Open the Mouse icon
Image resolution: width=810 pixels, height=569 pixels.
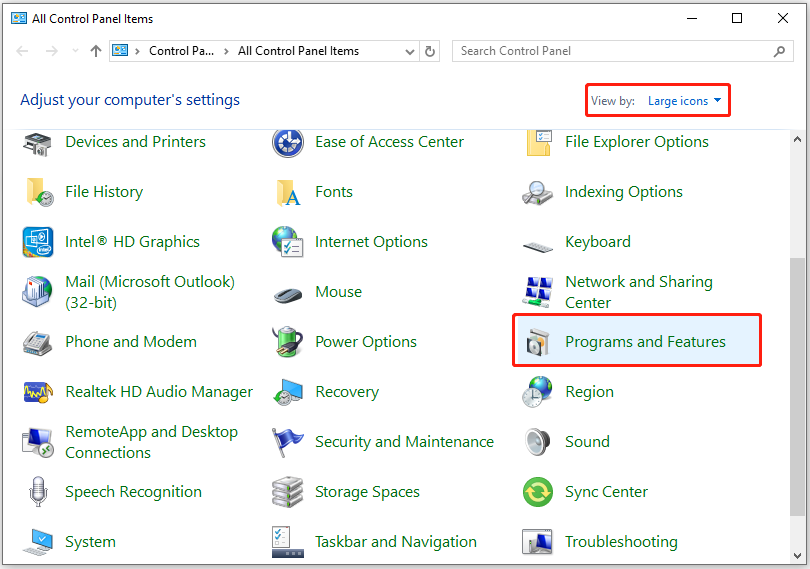288,295
